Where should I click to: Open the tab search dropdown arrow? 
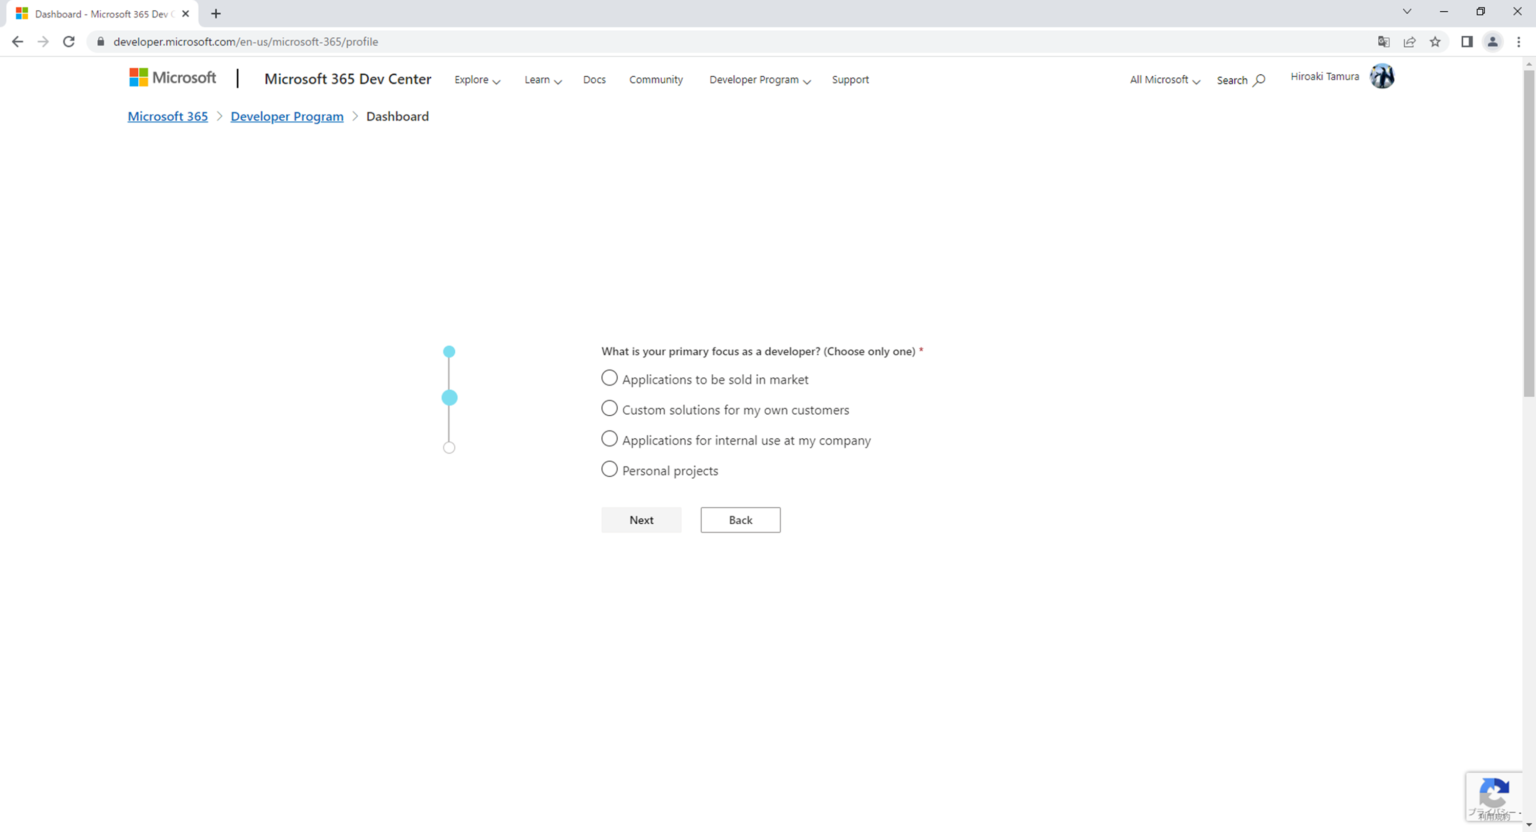pyautogui.click(x=1407, y=12)
